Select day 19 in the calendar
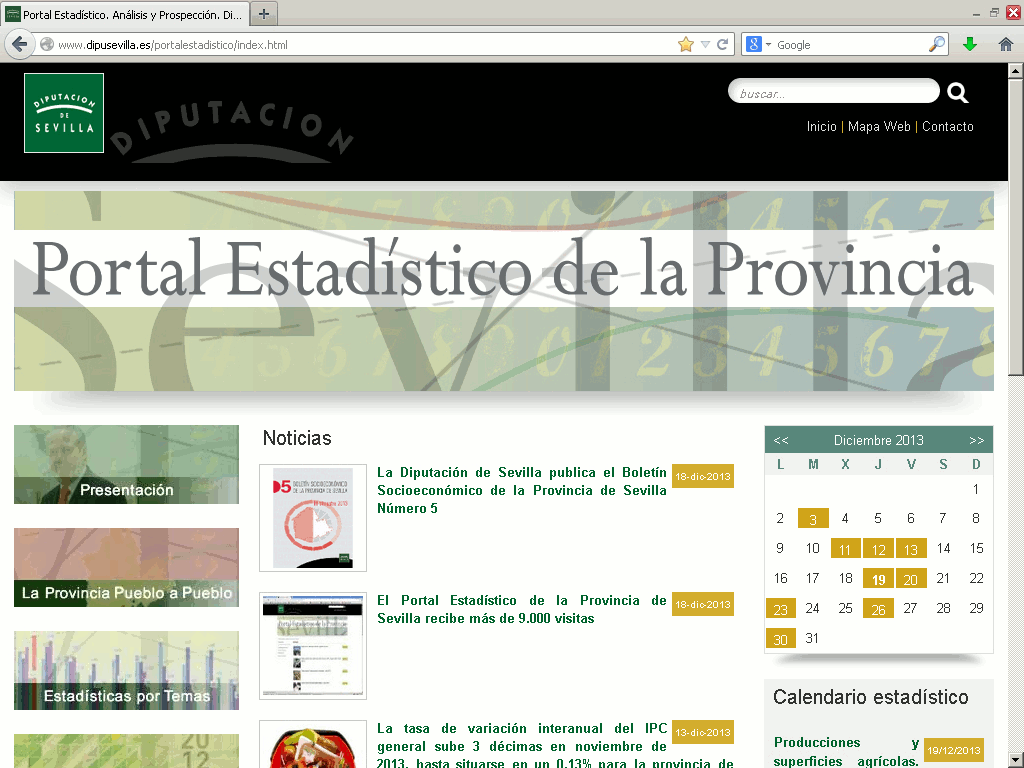Screen dimensions: 1024x768 tap(878, 579)
